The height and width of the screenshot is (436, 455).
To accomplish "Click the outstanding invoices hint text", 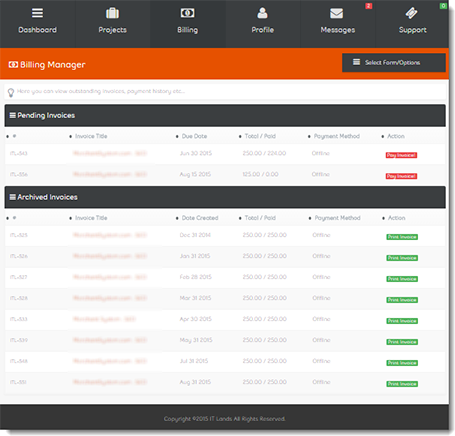I will pos(101,91).
